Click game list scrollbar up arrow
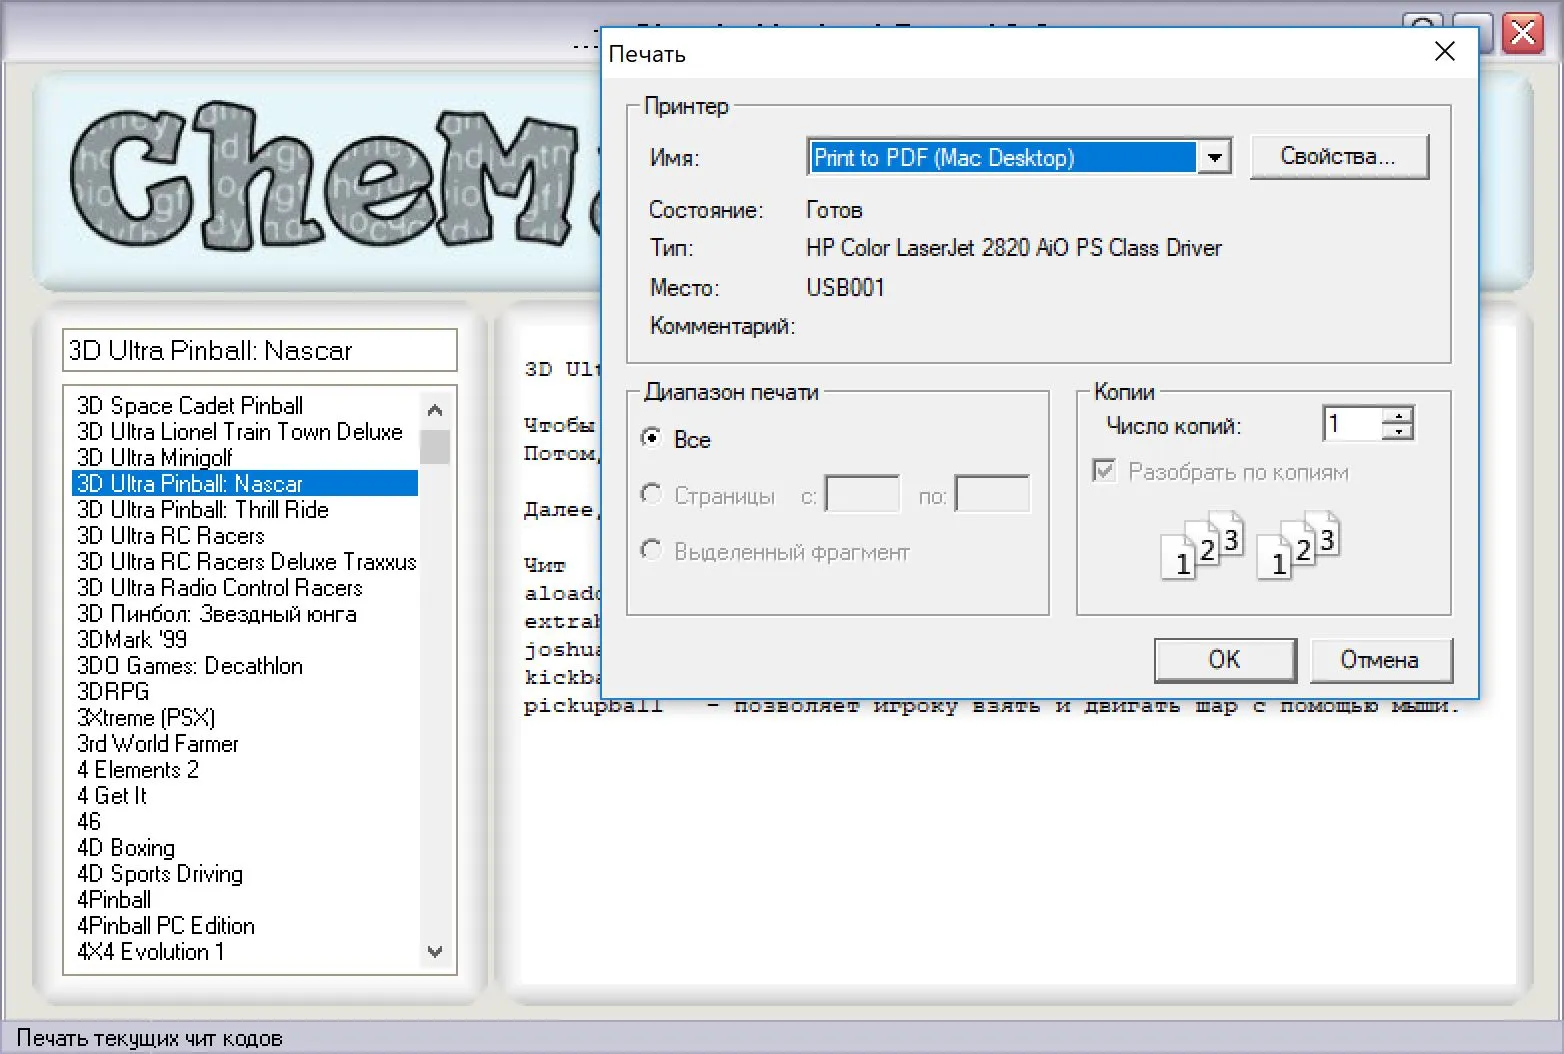Viewport: 1564px width, 1054px height. [x=435, y=410]
